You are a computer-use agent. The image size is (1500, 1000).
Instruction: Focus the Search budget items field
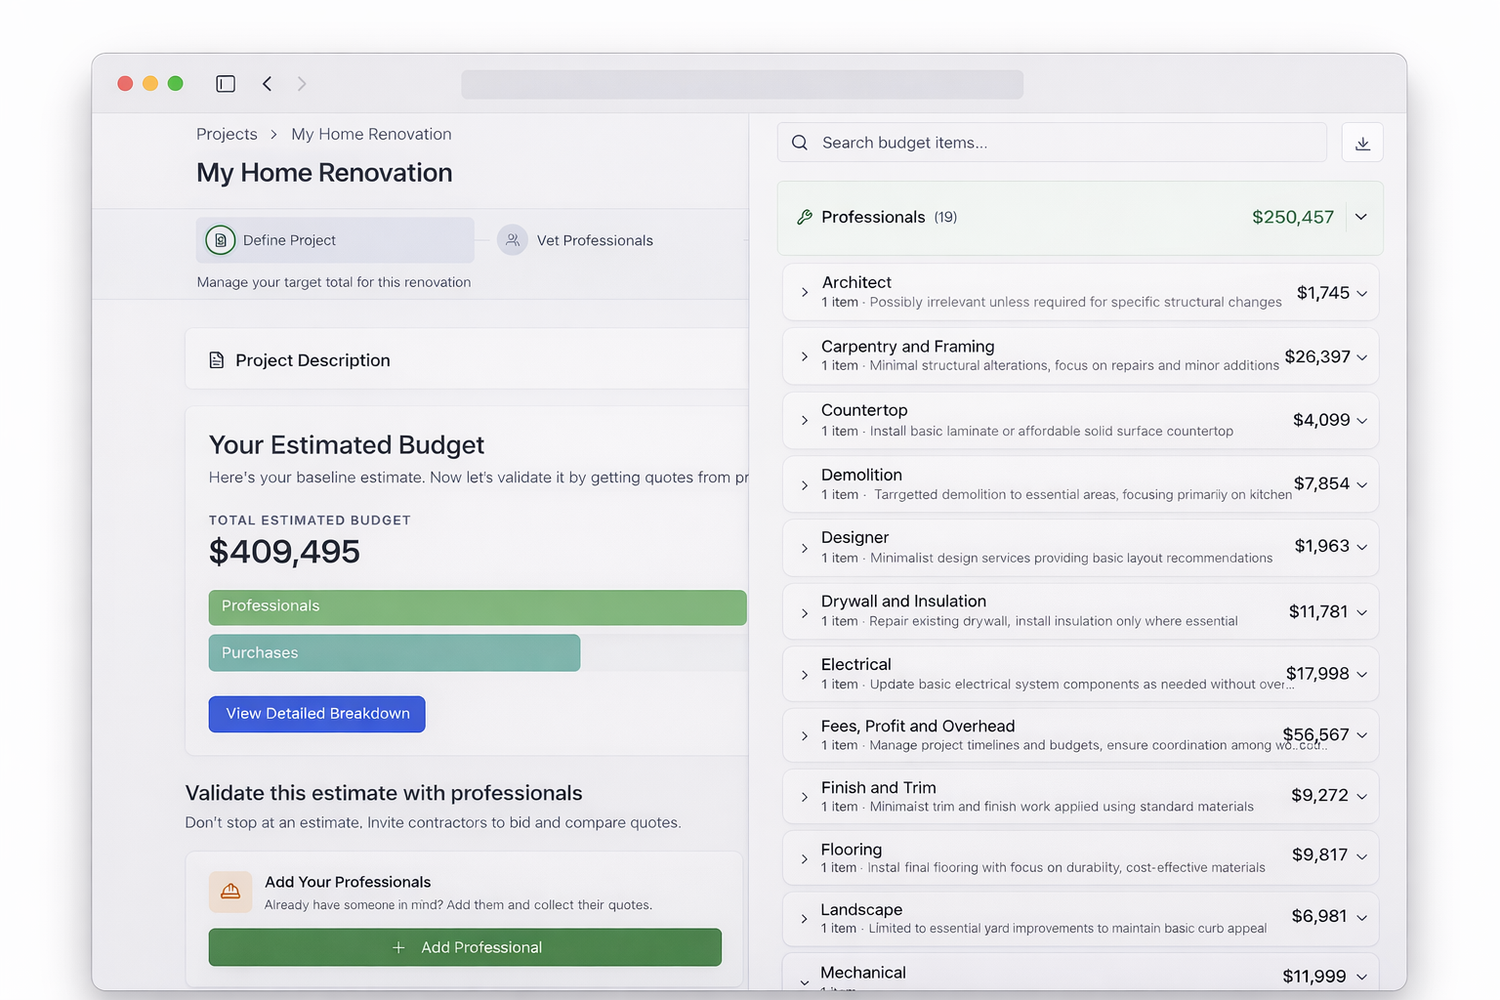pyautogui.click(x=1052, y=143)
